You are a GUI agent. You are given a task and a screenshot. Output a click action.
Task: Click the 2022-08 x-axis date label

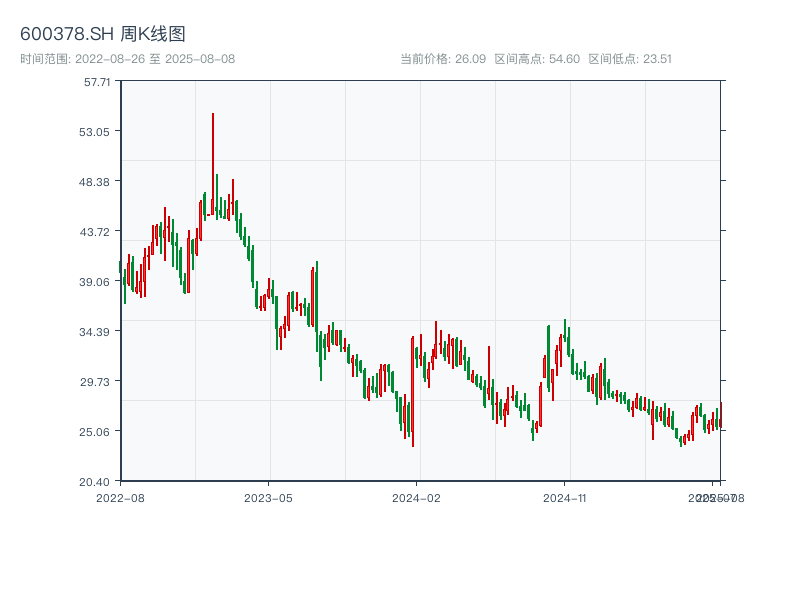[120, 497]
